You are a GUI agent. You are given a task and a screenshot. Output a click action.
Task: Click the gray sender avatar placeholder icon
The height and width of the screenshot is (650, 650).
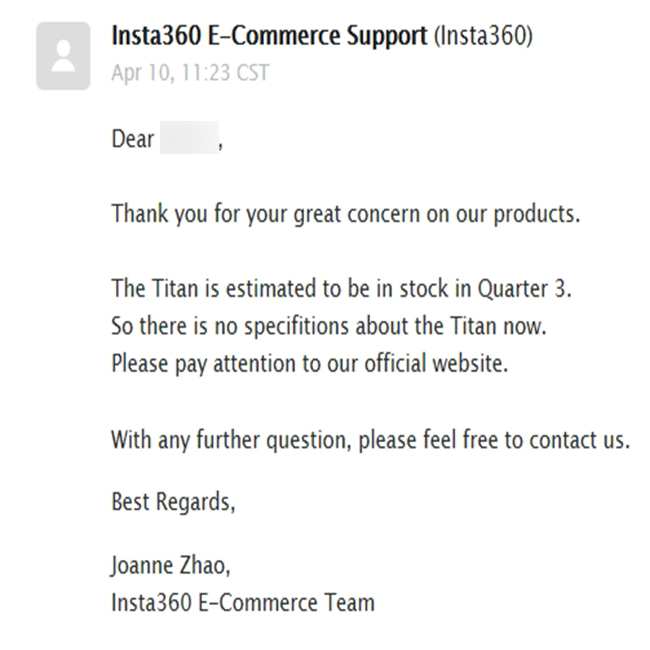pos(63,56)
